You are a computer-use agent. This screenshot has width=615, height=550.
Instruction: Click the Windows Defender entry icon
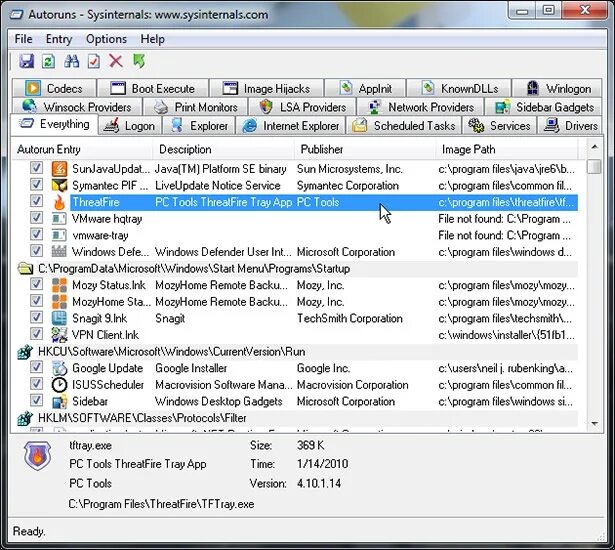tap(59, 251)
